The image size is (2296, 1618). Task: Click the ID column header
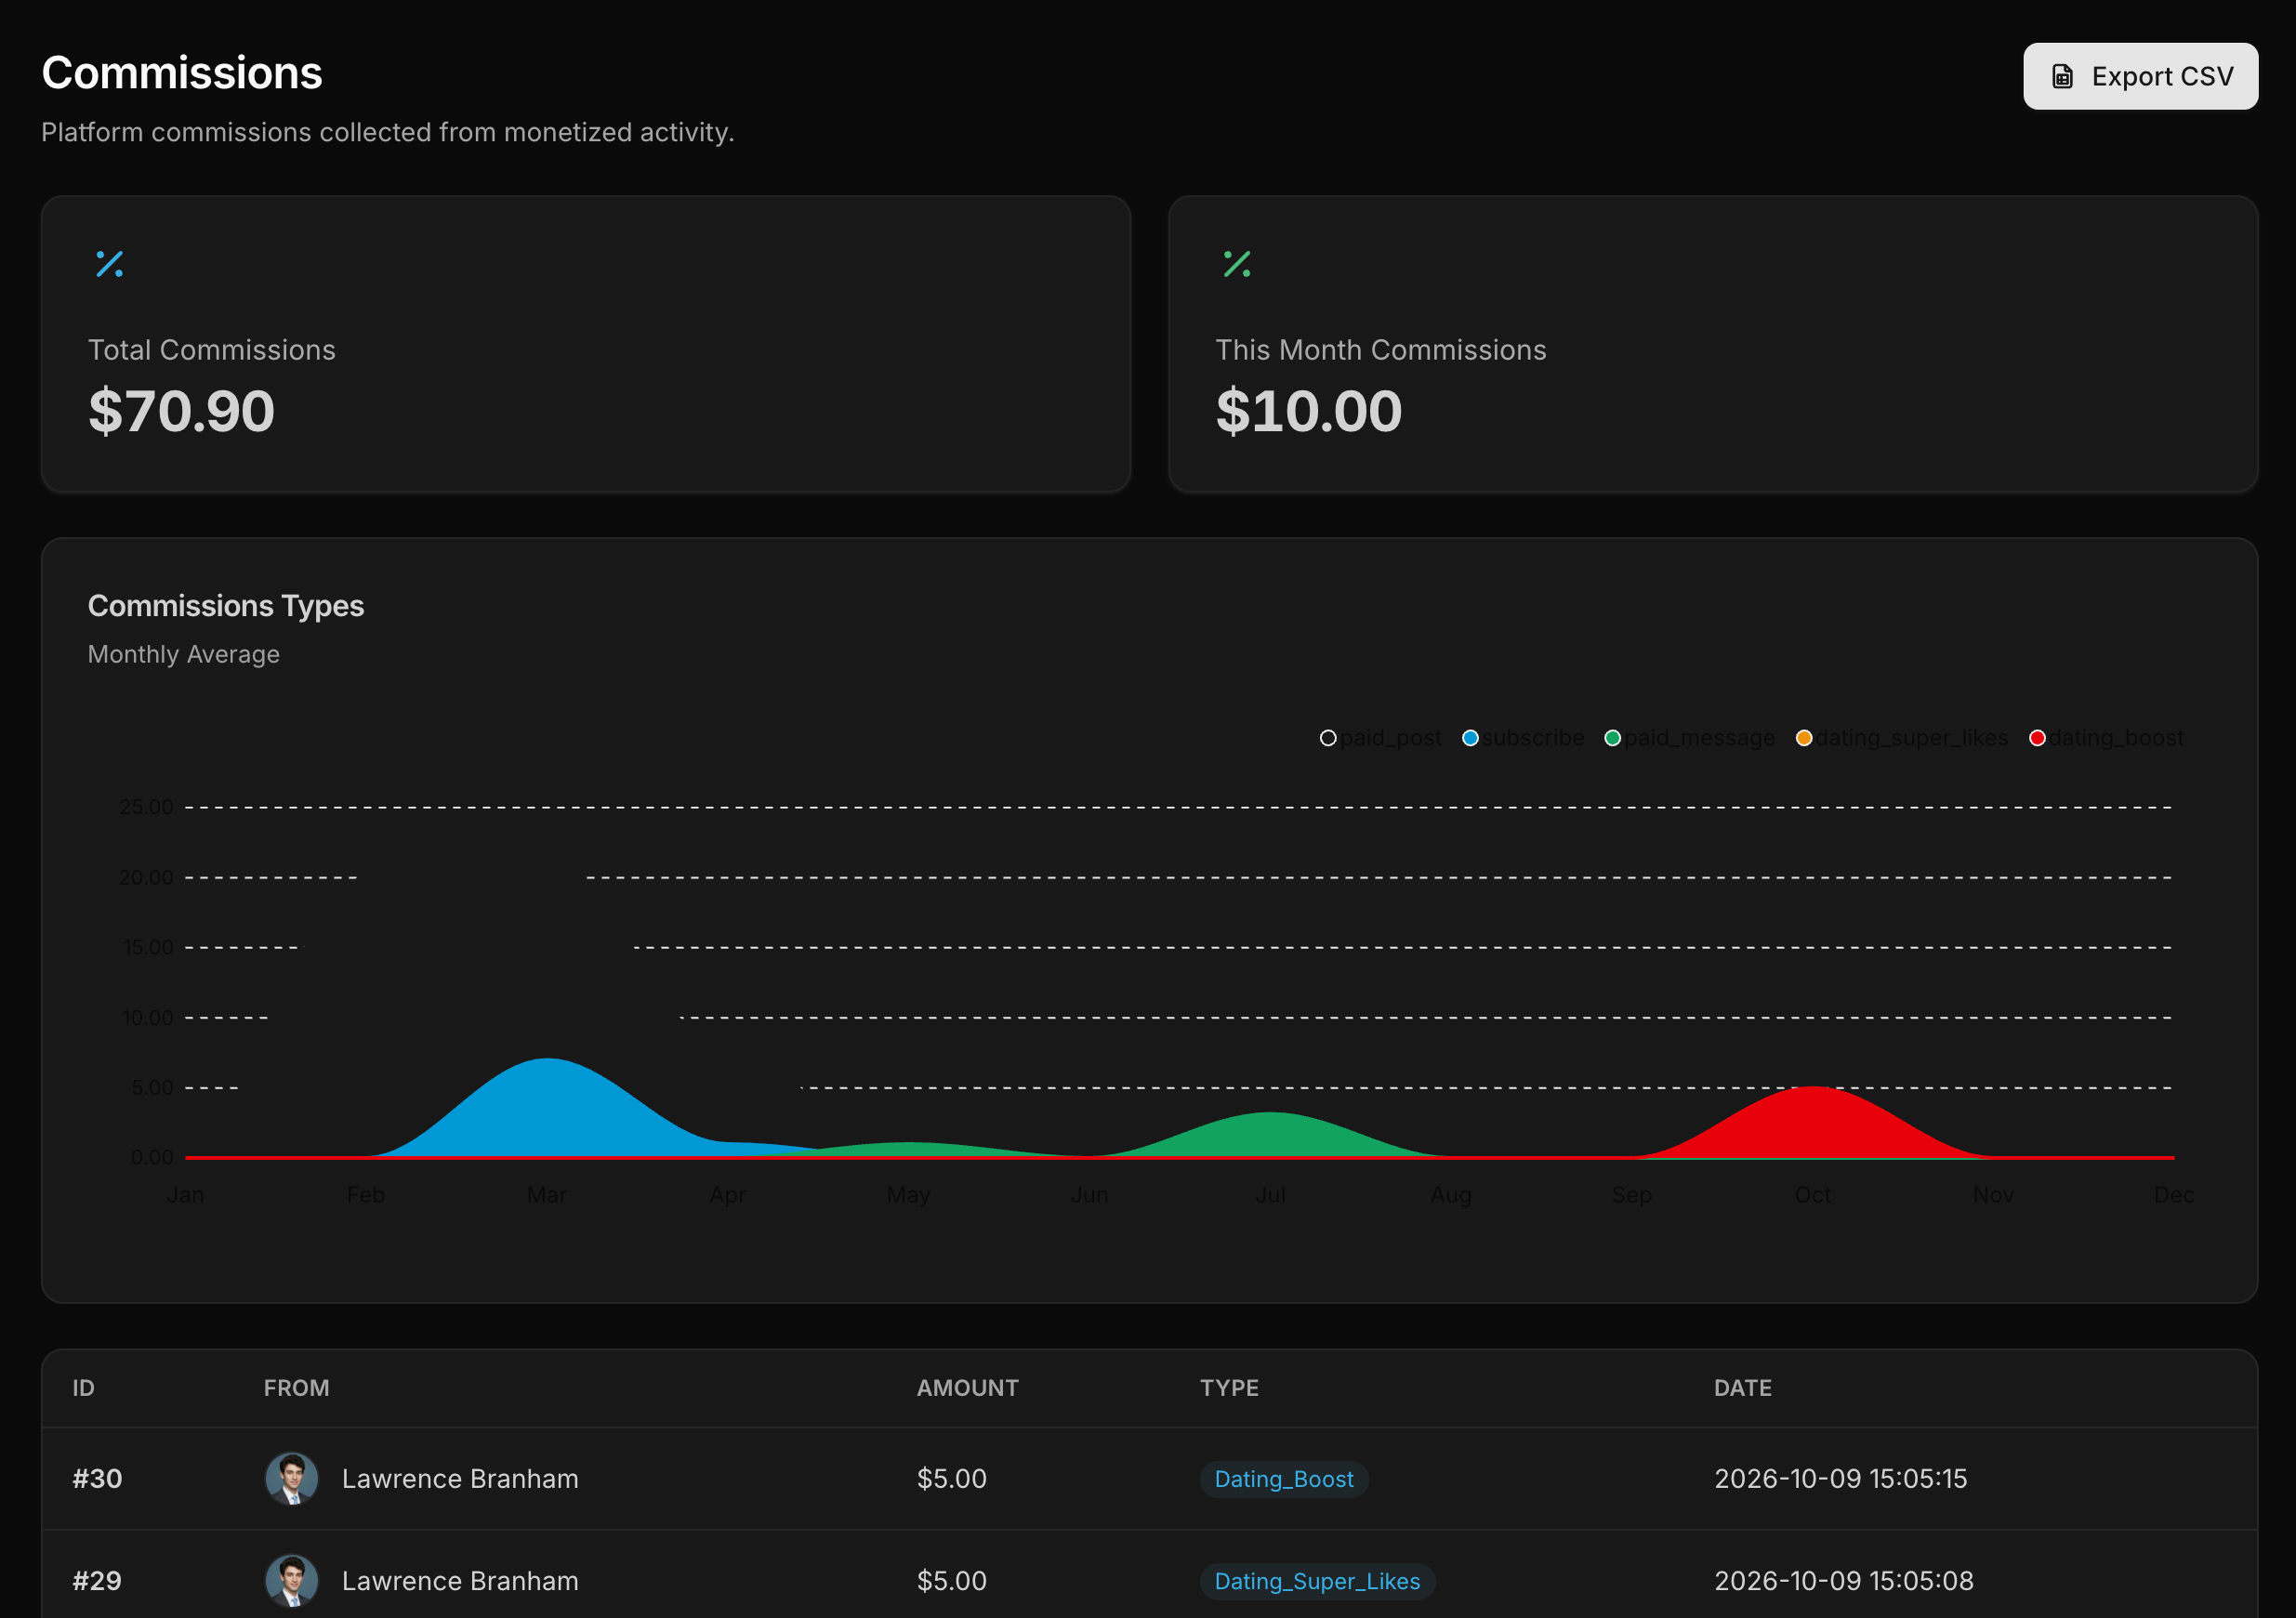pyautogui.click(x=84, y=1388)
